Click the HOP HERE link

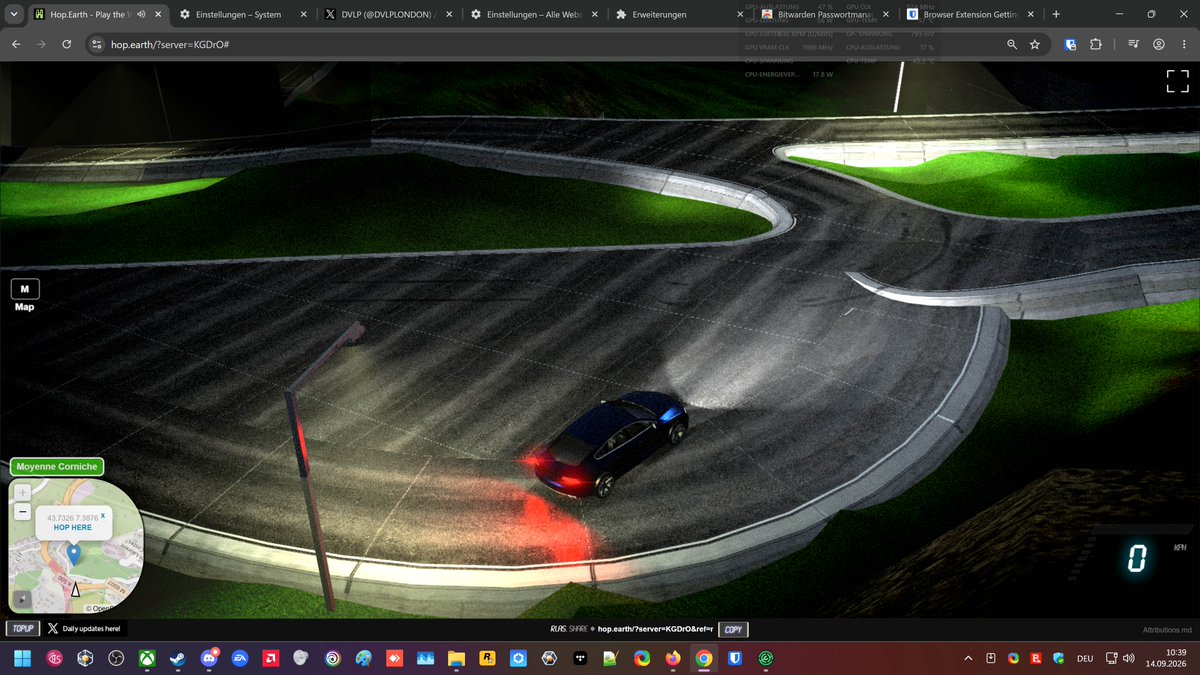point(73,527)
